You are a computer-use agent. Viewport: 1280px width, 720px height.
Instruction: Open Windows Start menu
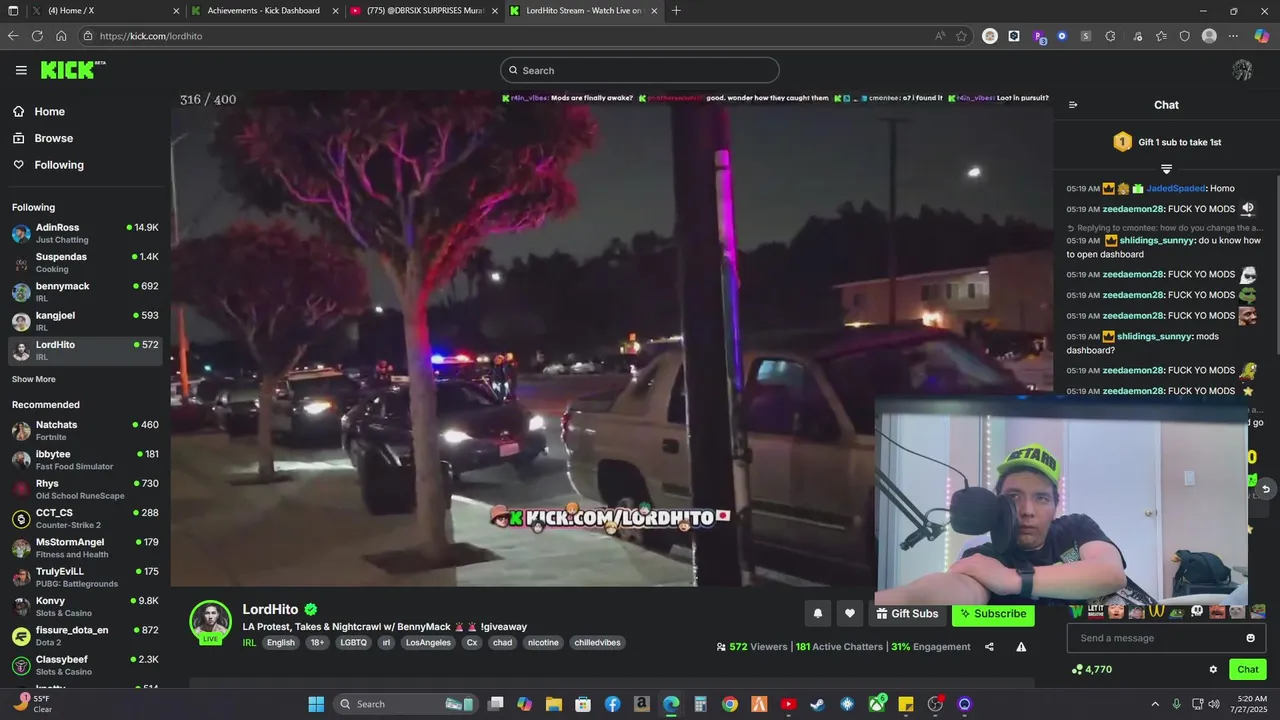(316, 704)
